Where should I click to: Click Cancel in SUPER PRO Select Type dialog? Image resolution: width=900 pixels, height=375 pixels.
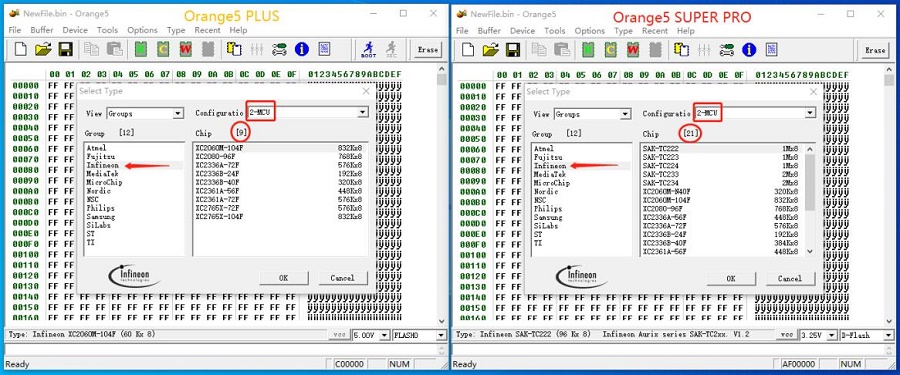point(790,279)
